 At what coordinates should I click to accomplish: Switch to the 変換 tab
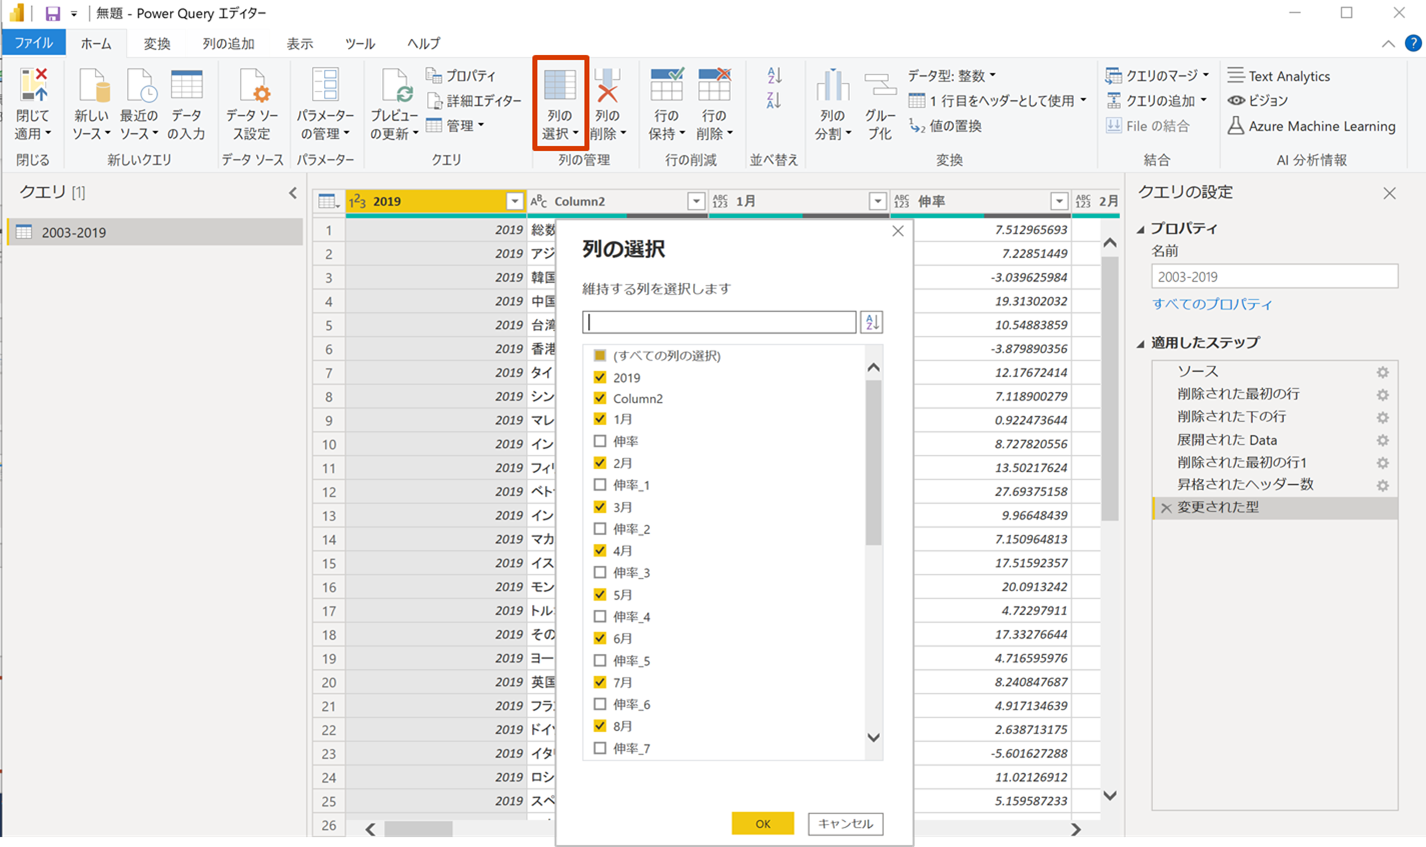[157, 43]
